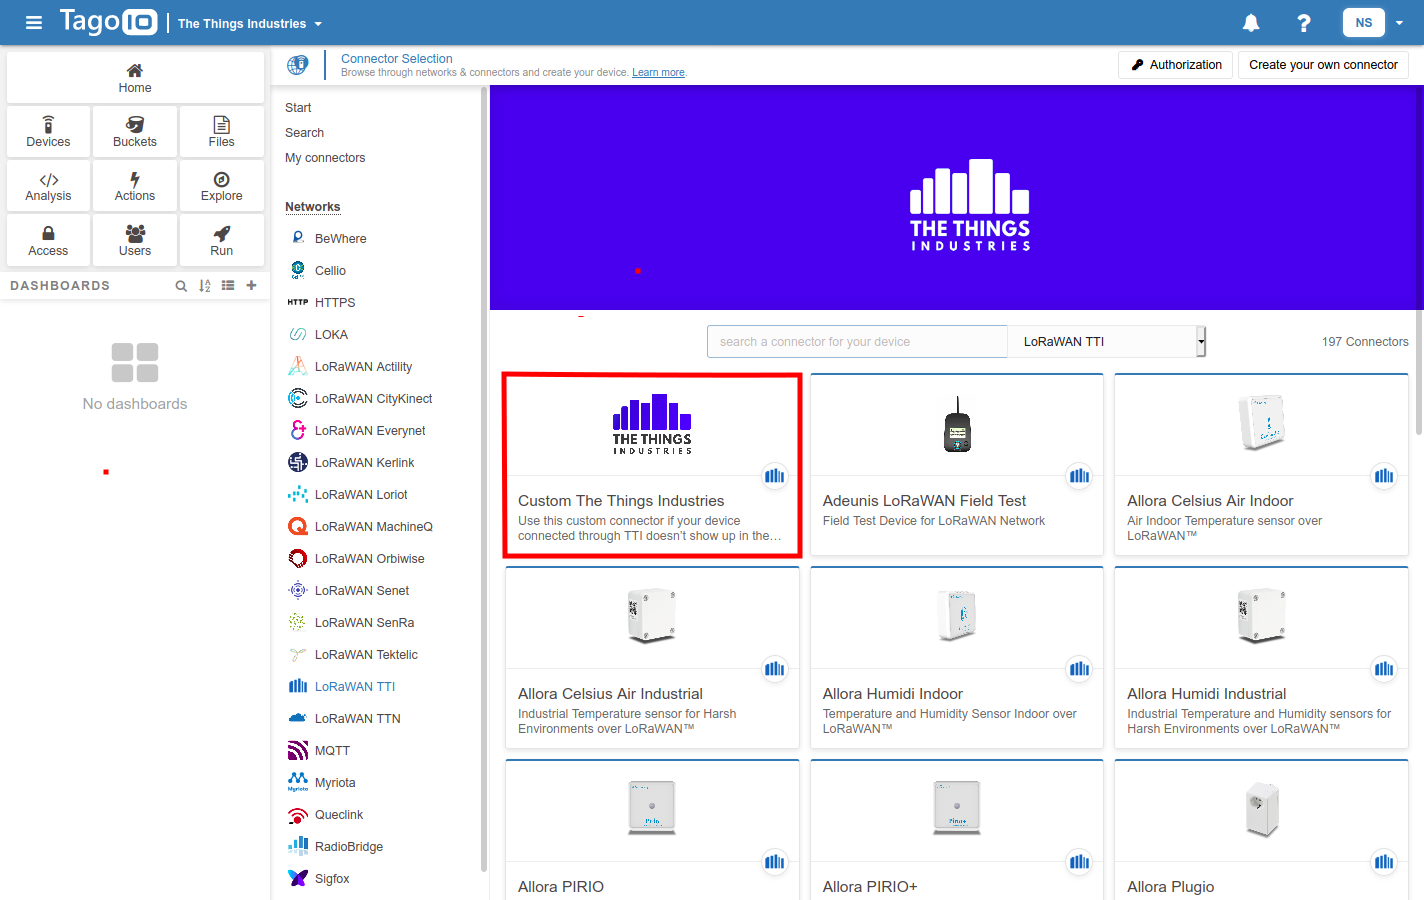Open the Buckets section
The image size is (1424, 900).
tap(134, 131)
